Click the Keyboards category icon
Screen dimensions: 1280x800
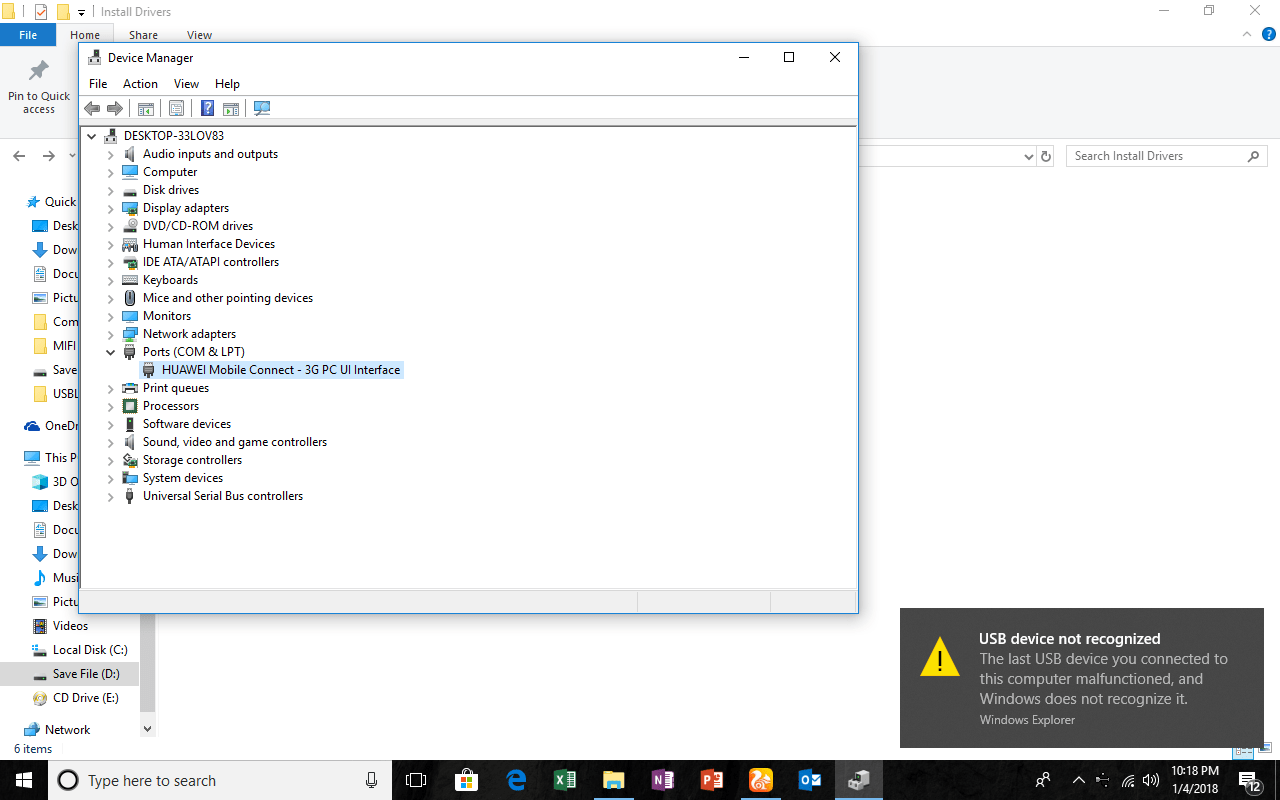130,280
